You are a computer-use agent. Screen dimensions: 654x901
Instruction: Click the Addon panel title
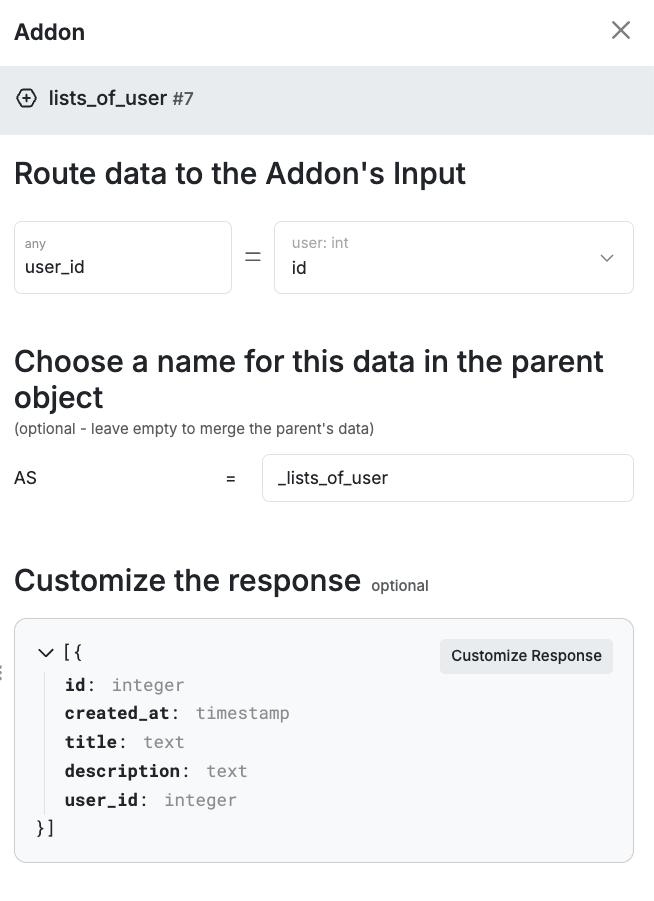(49, 32)
